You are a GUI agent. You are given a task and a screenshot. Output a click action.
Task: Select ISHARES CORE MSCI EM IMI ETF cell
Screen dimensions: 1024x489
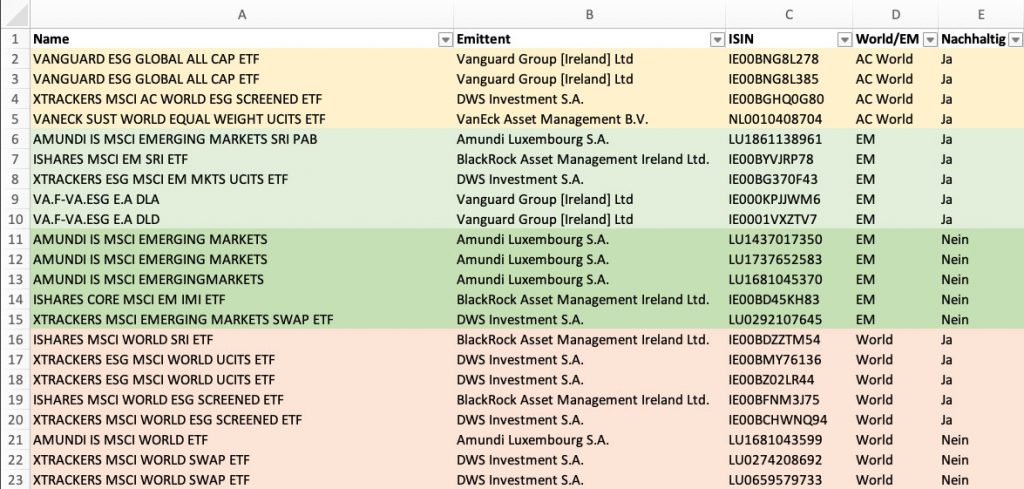[x=242, y=300]
